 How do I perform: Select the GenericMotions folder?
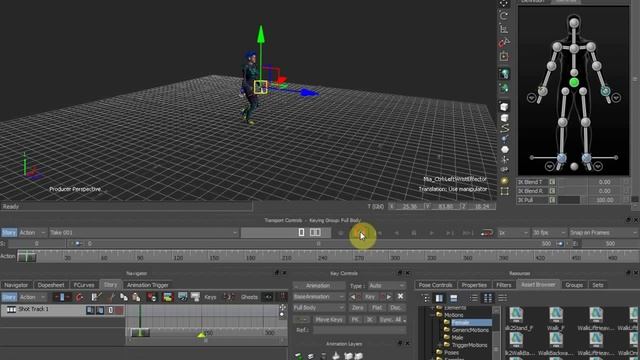coord(470,330)
